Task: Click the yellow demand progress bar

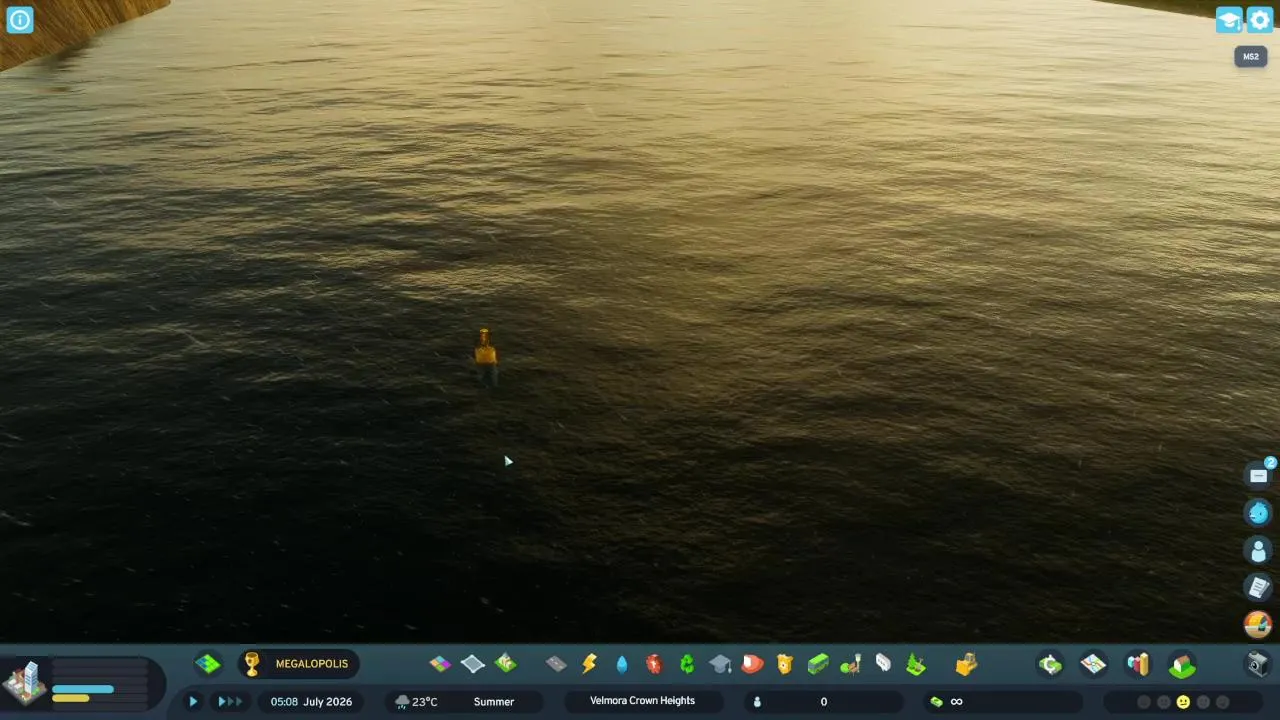Action: click(71, 698)
